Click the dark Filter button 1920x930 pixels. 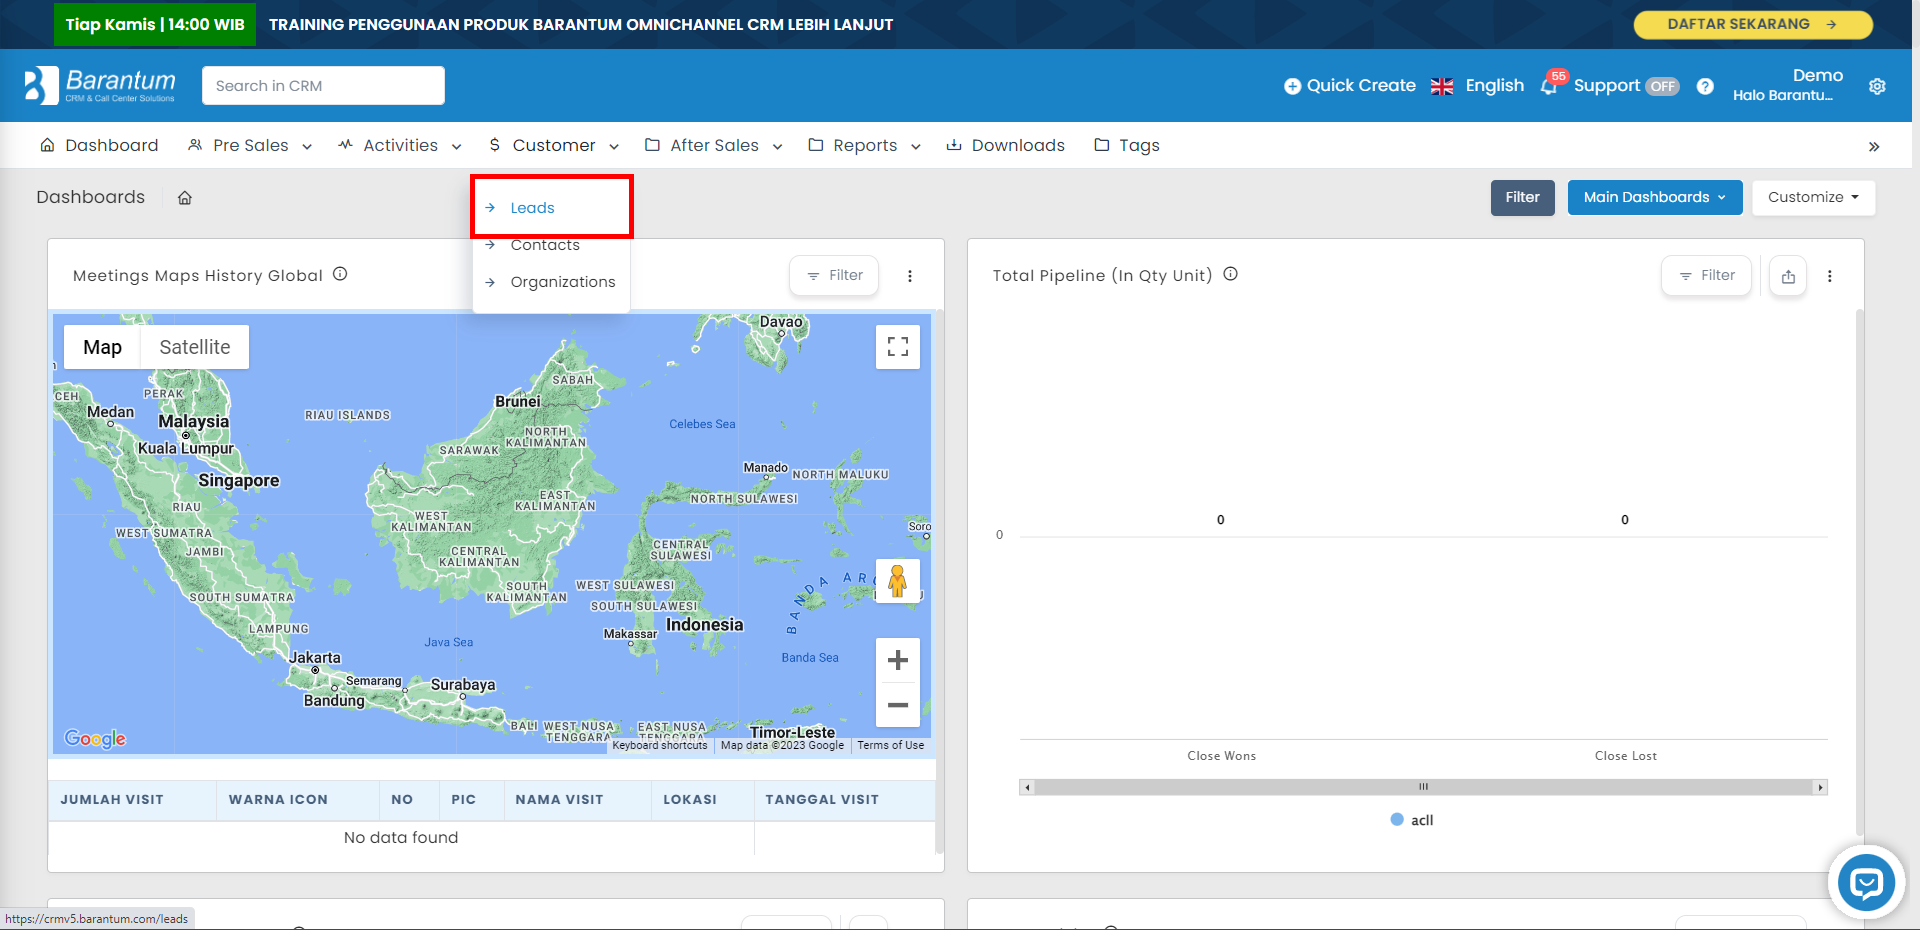click(1523, 197)
